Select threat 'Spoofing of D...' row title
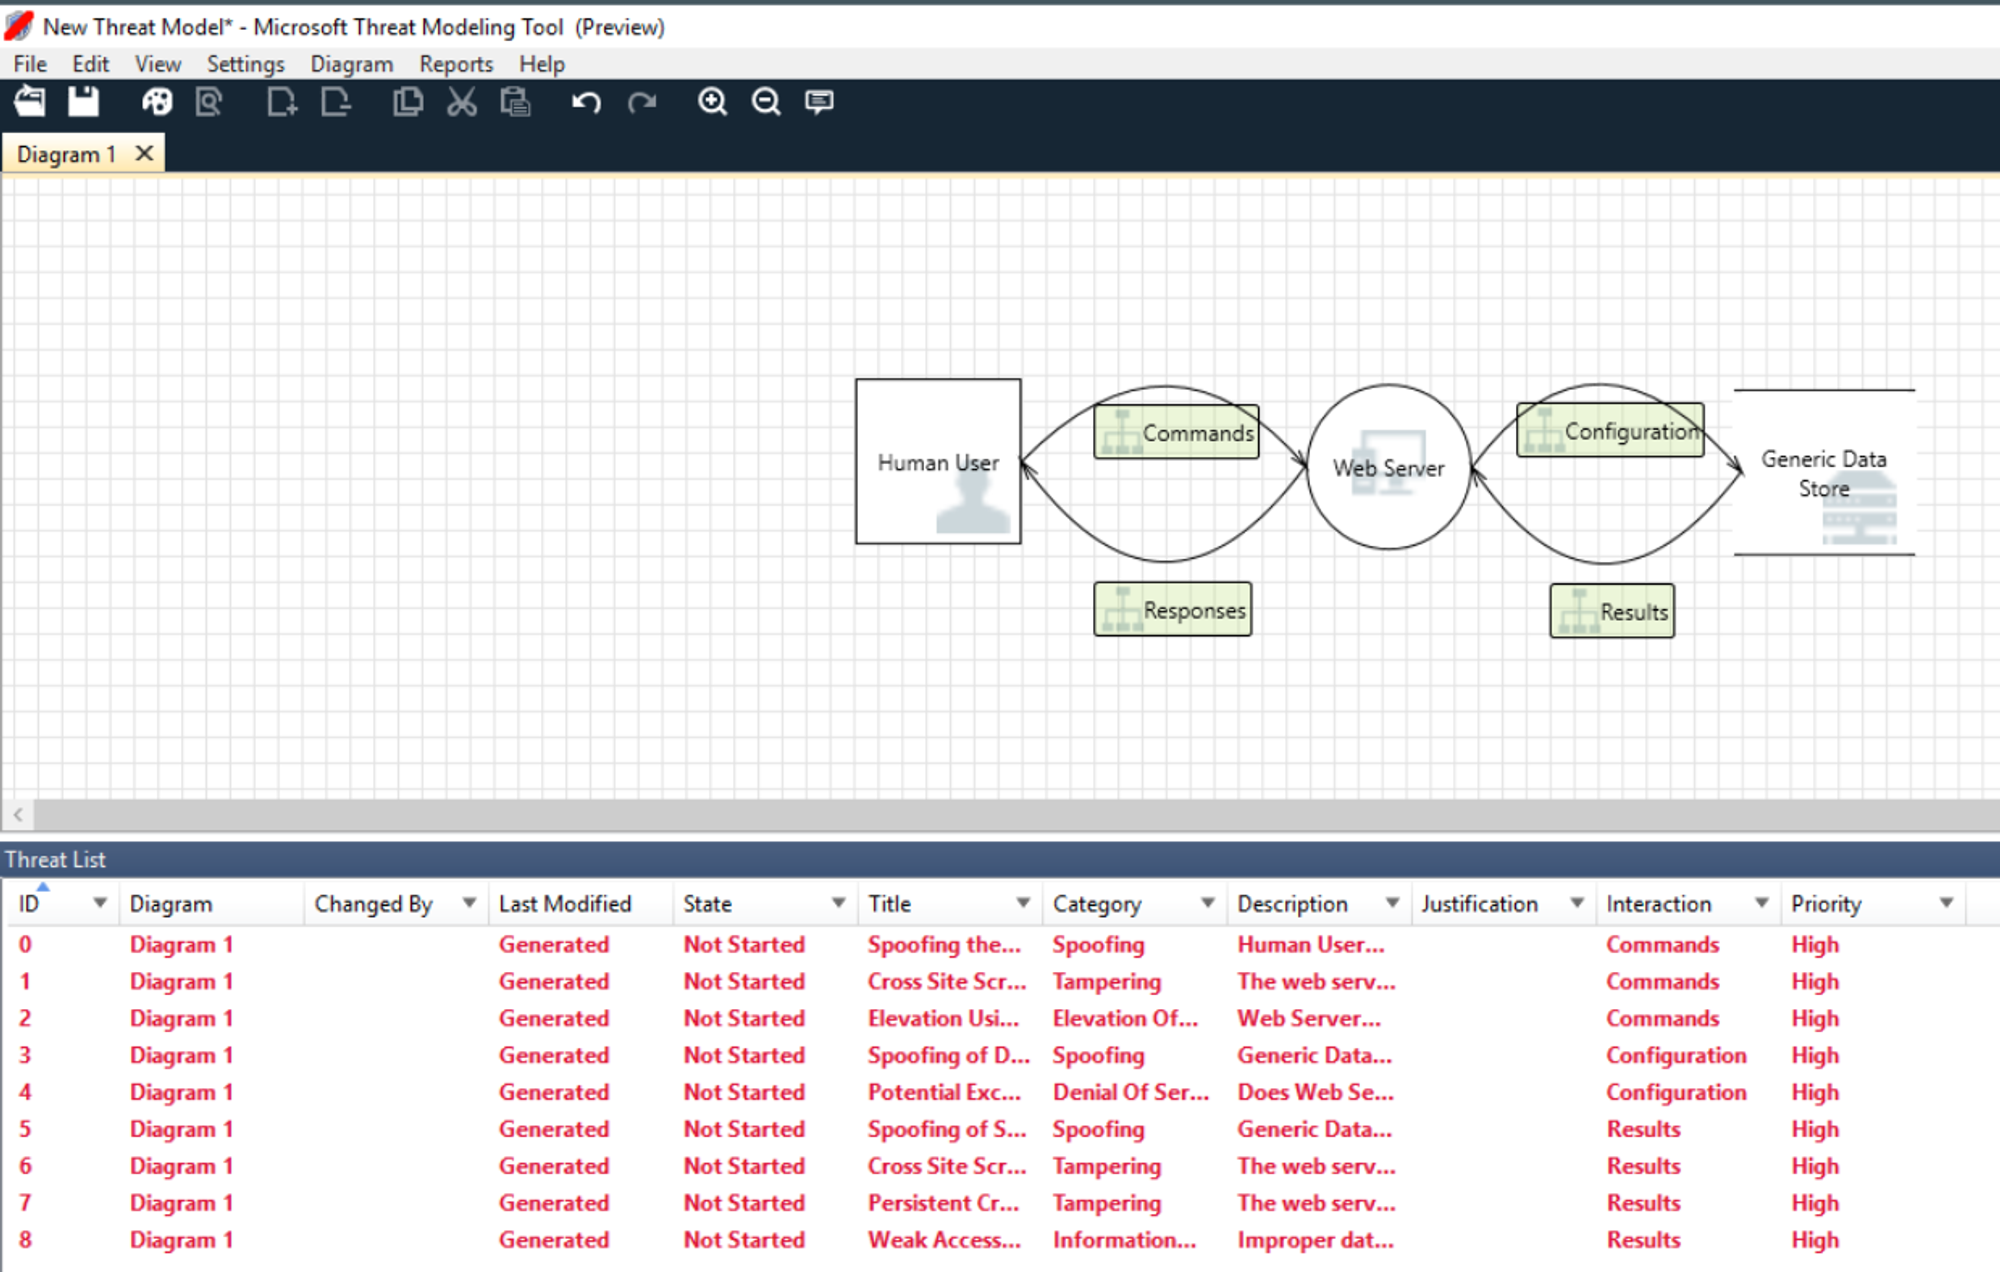This screenshot has height=1272, width=2000. tap(948, 1055)
